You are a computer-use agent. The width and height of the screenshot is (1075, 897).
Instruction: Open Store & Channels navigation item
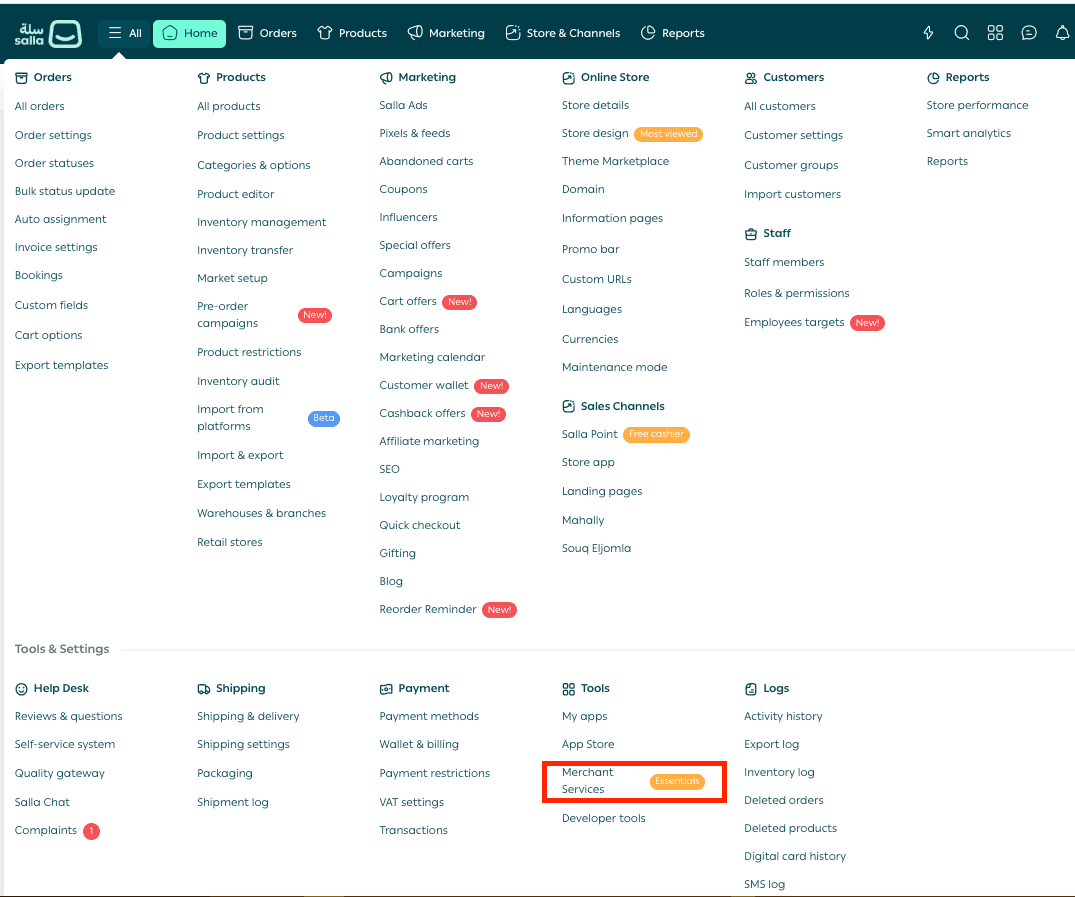coord(562,33)
